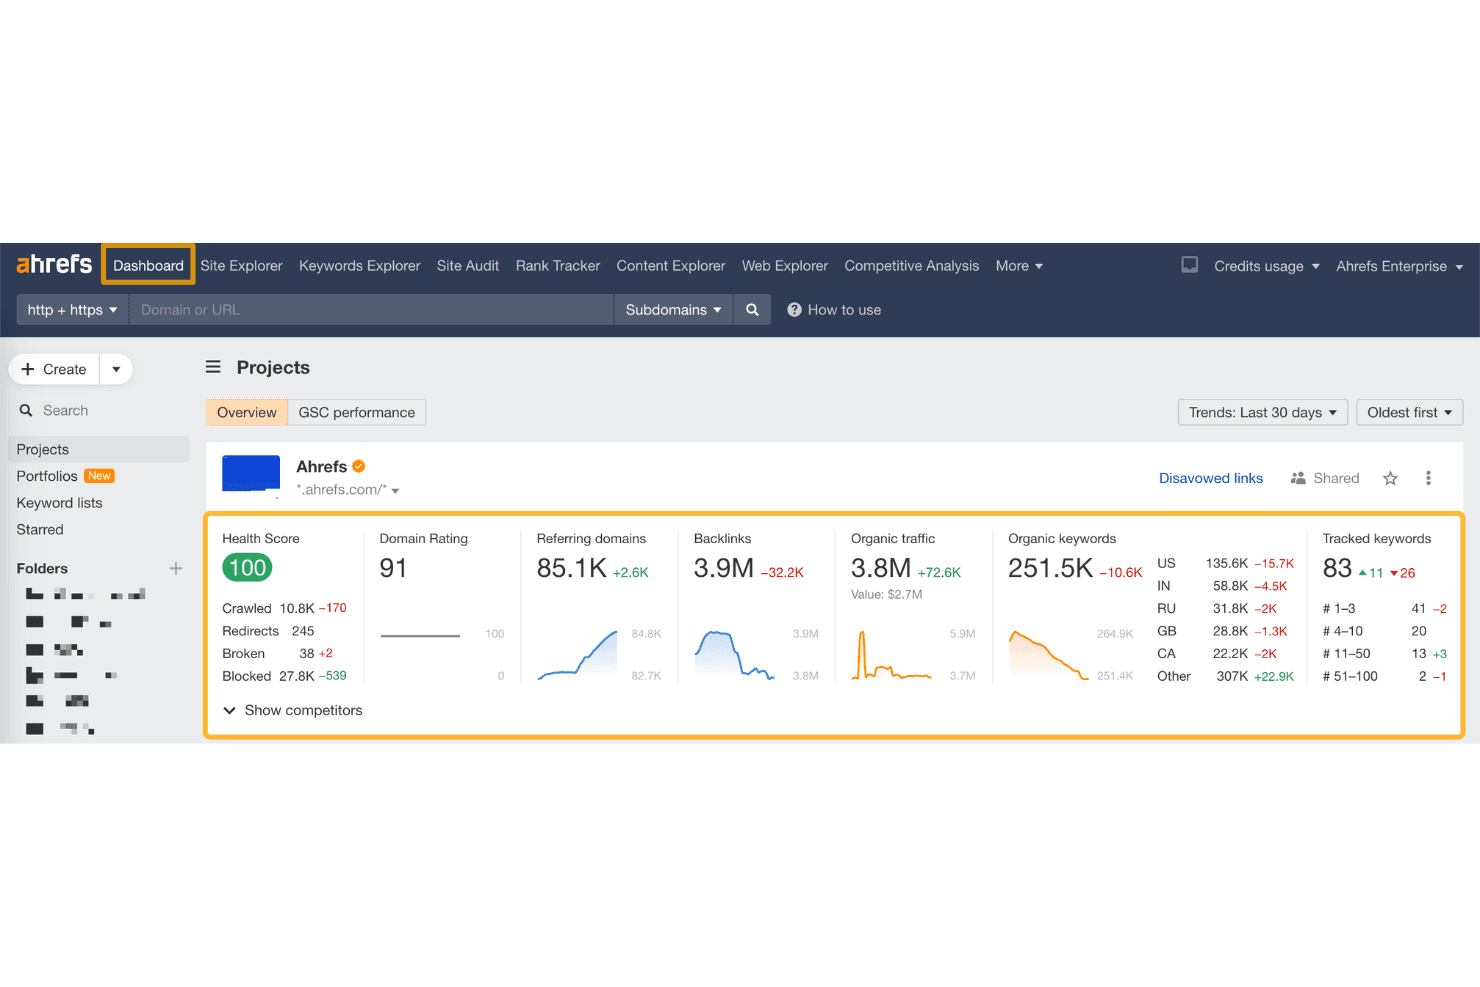Viewport: 1480px width, 987px height.
Task: Click the verified badge next to Ahrefs
Action: point(359,466)
